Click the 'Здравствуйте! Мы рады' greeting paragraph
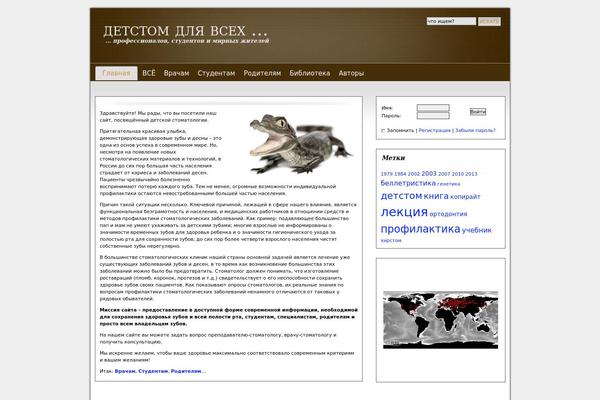 coord(158,117)
